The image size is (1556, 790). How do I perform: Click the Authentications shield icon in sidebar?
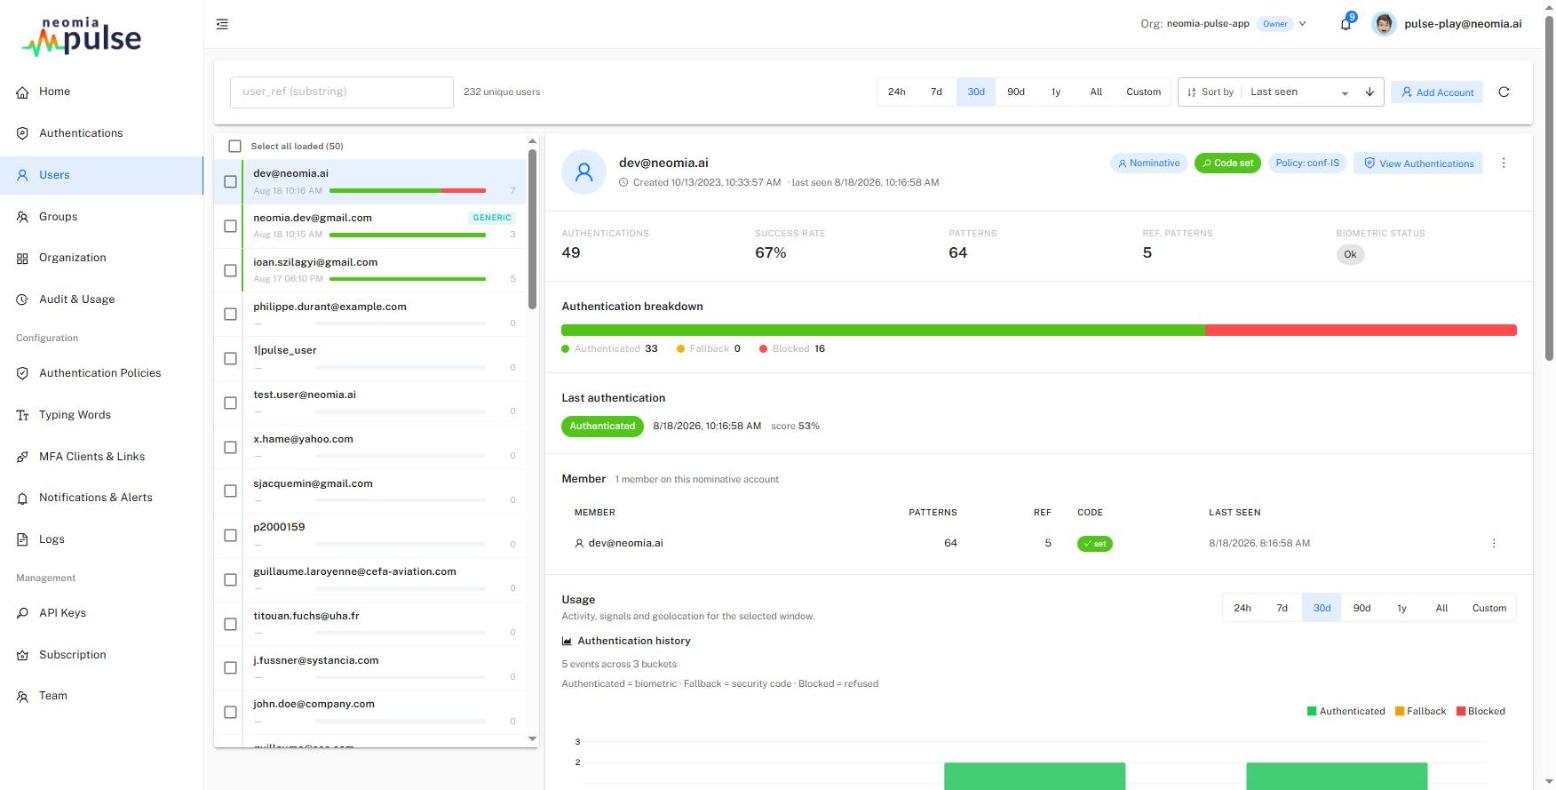click(22, 133)
